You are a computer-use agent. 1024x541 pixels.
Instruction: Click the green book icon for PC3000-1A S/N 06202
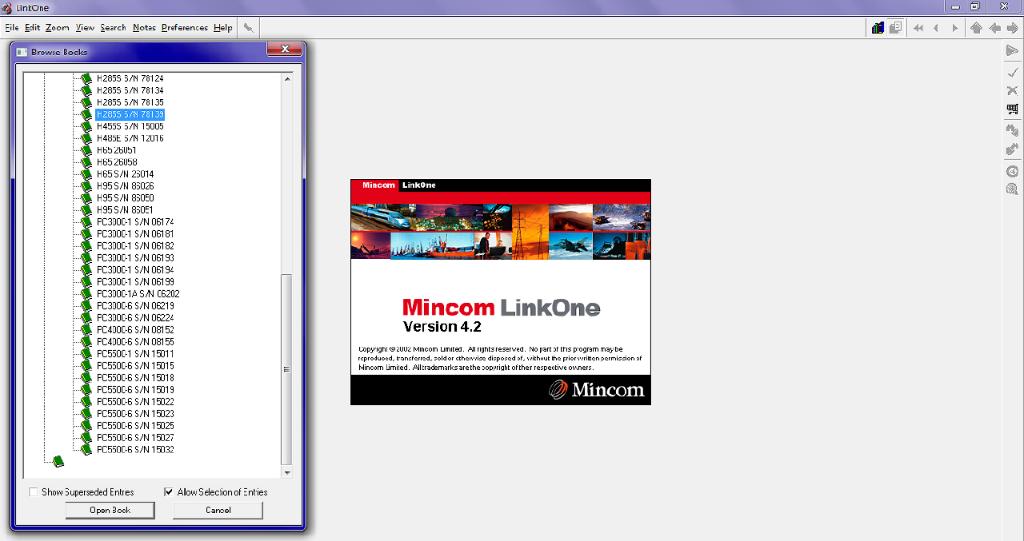pos(86,294)
